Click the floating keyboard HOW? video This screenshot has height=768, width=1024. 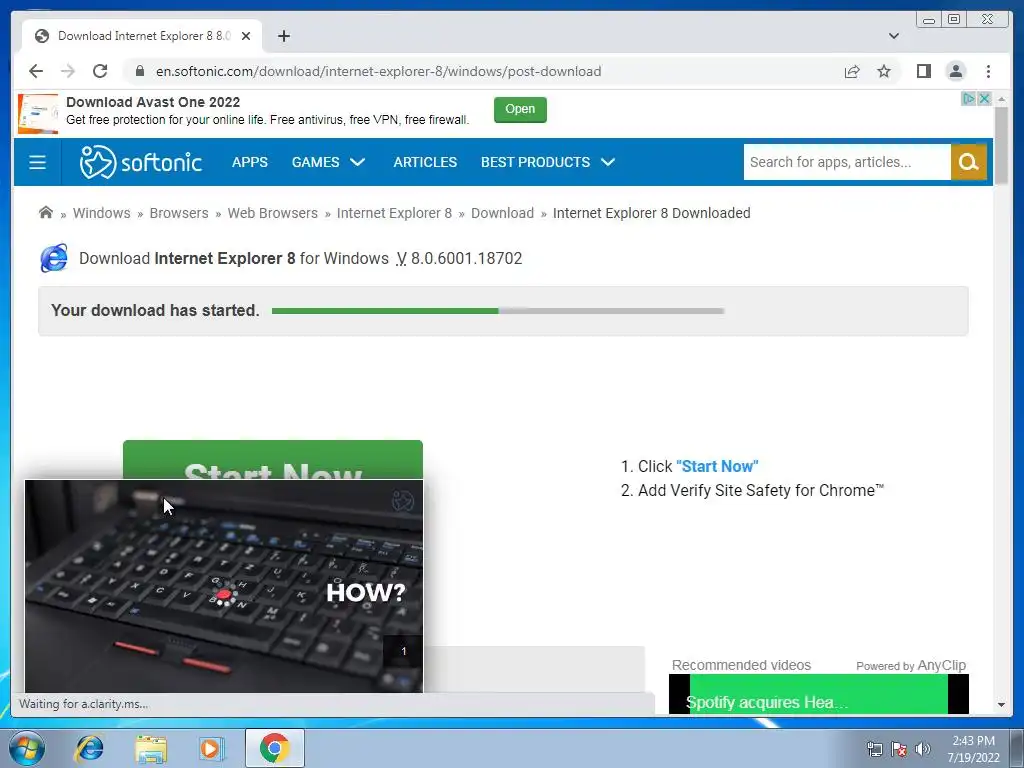[x=224, y=586]
